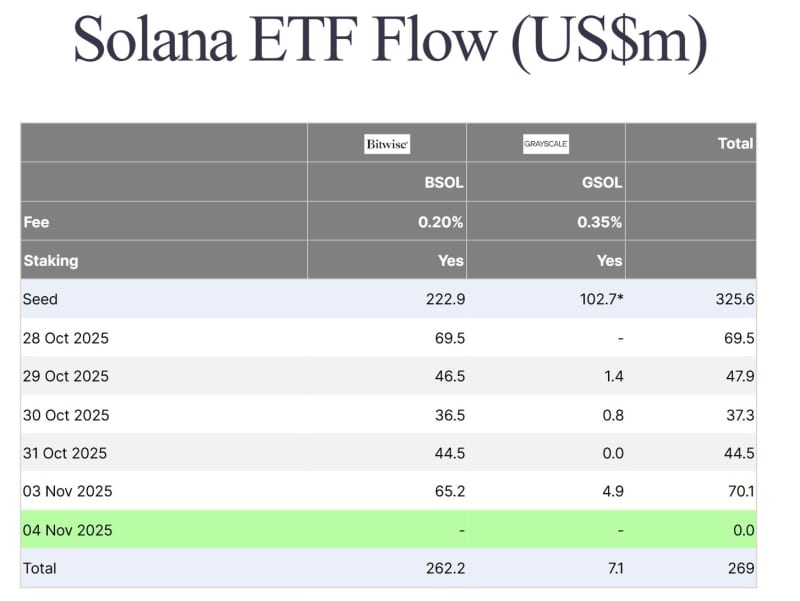Click the Seed row label

[41, 299]
